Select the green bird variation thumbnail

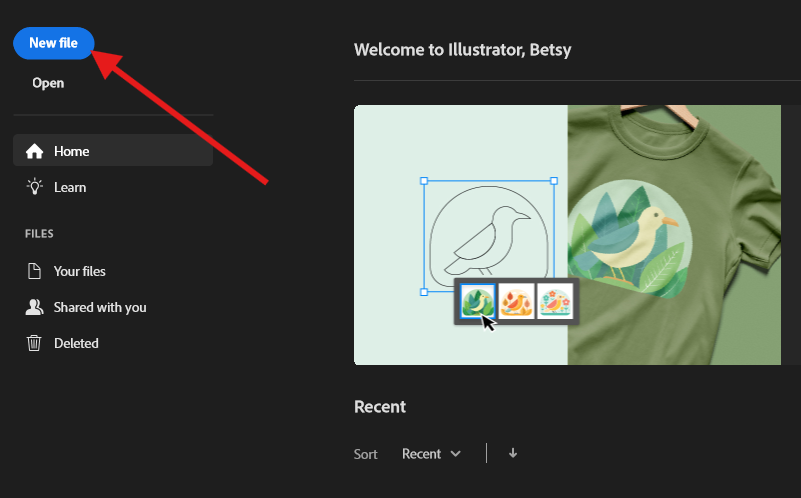478,301
